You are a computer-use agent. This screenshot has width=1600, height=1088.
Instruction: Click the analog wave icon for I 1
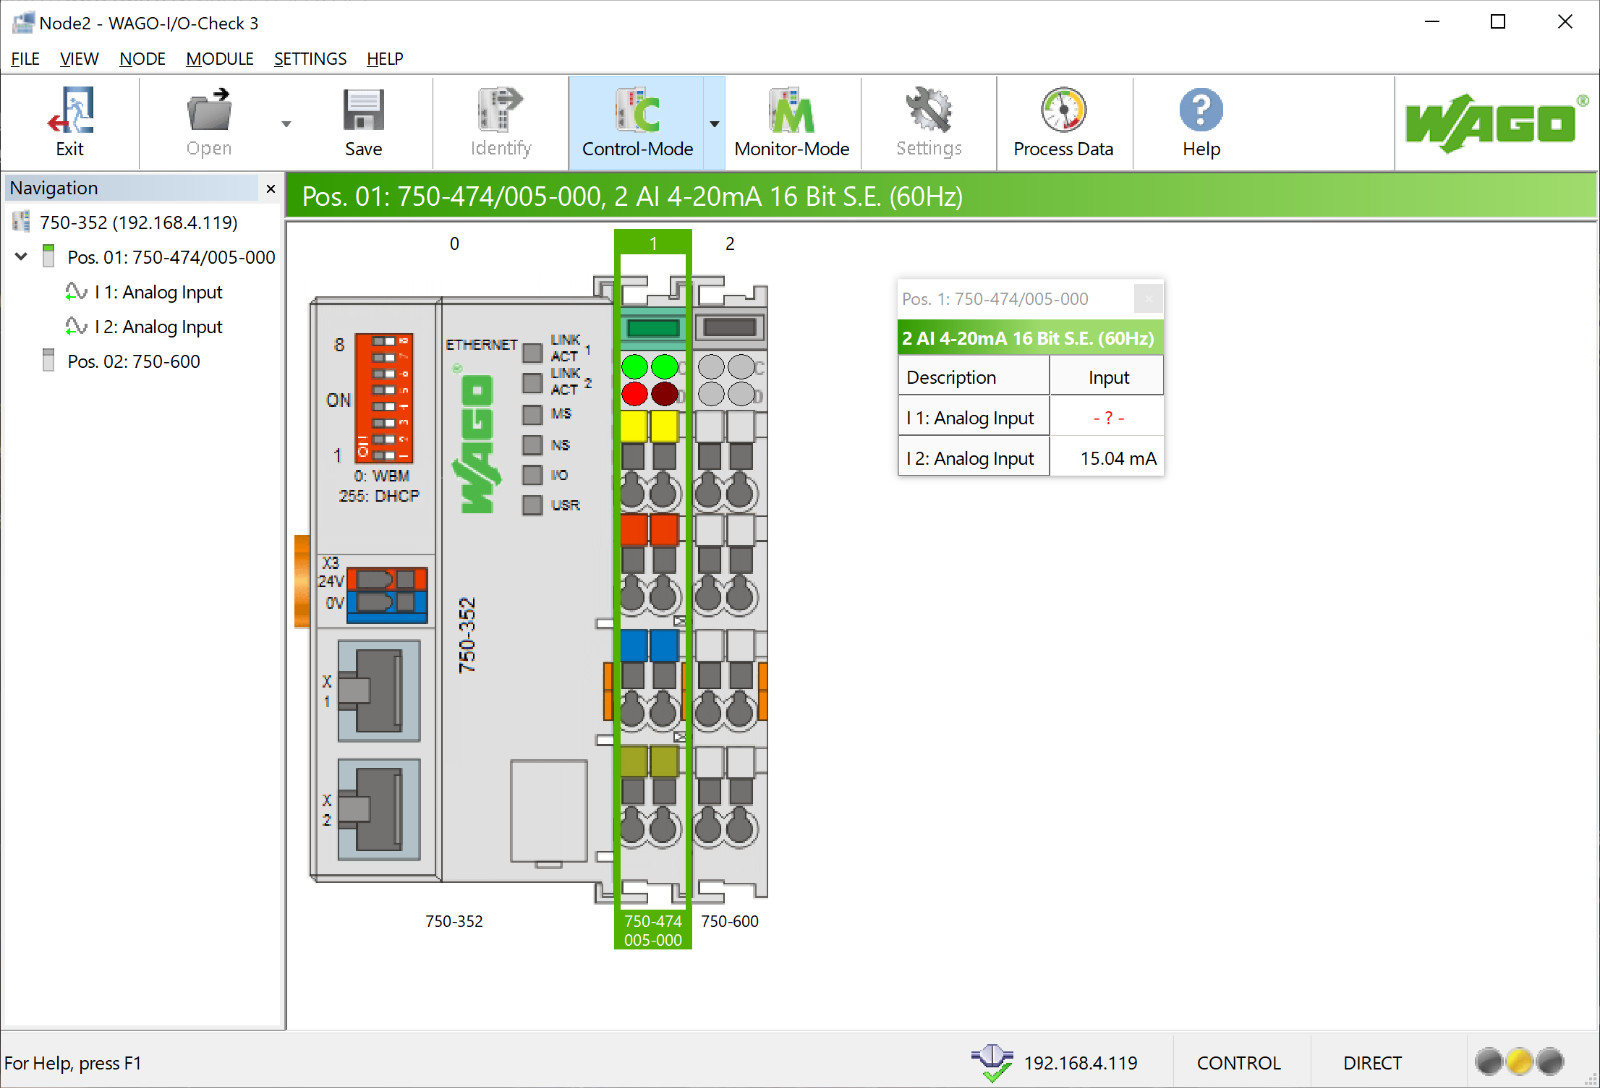pos(76,292)
